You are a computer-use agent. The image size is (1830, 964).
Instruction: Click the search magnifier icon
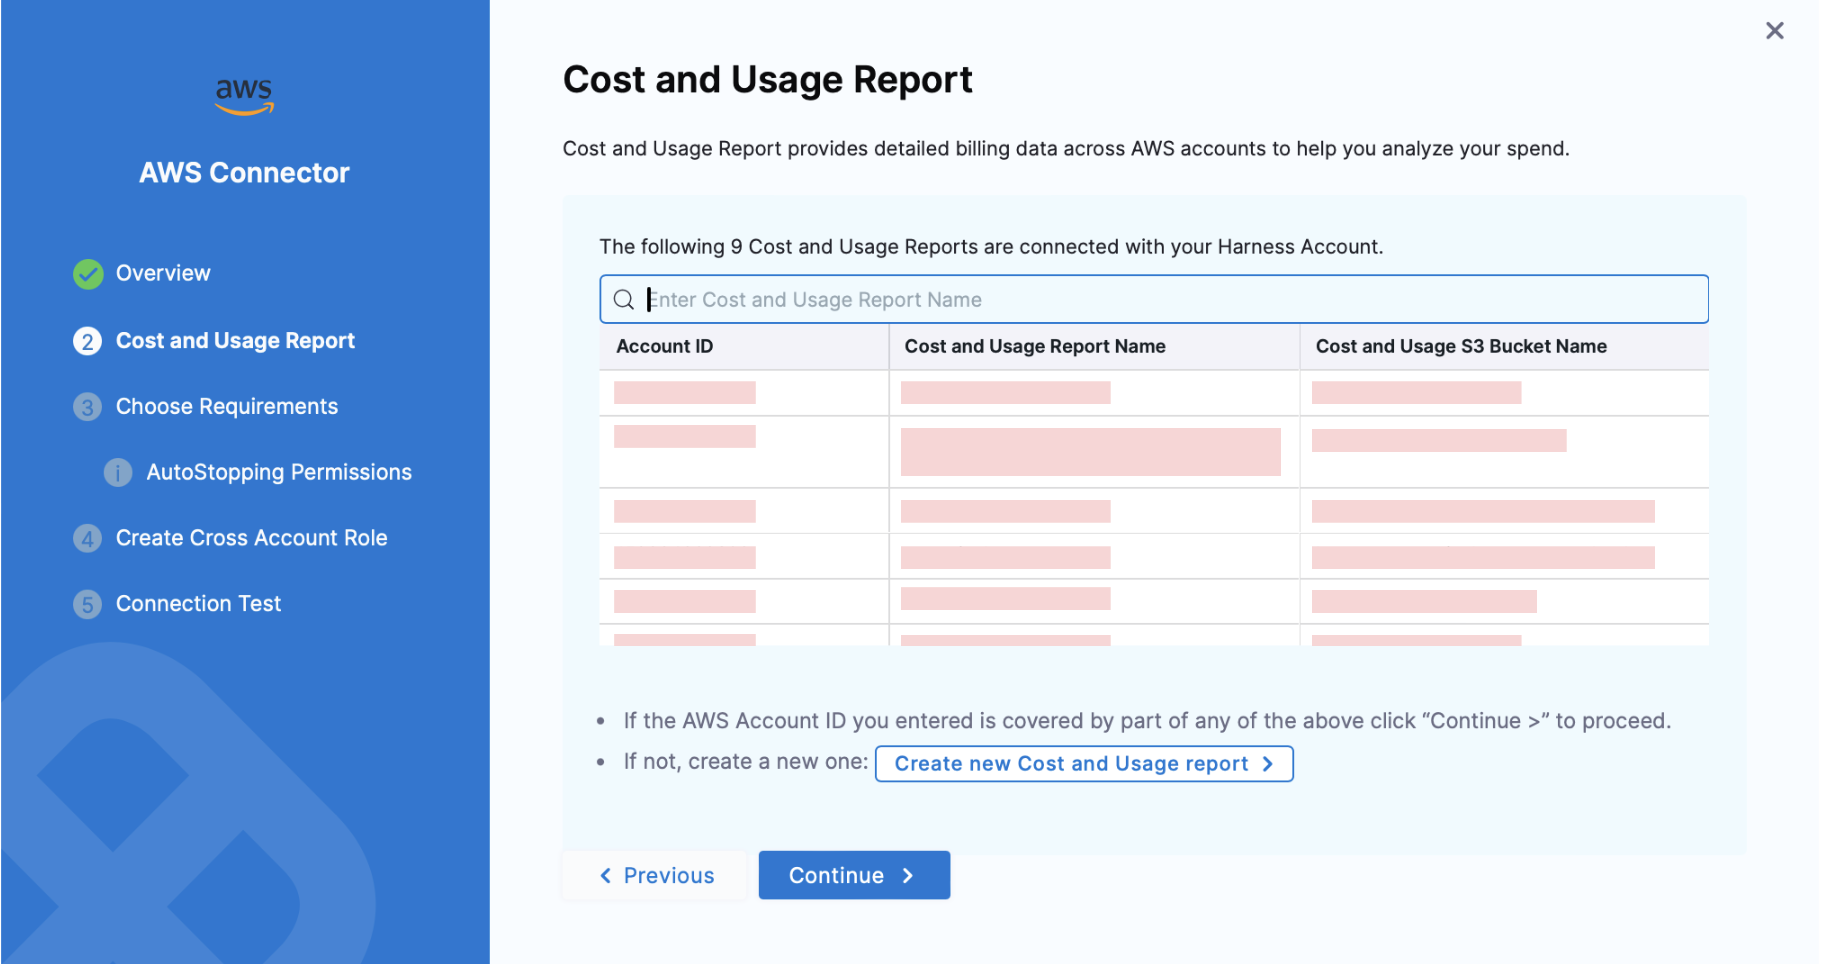(x=624, y=300)
